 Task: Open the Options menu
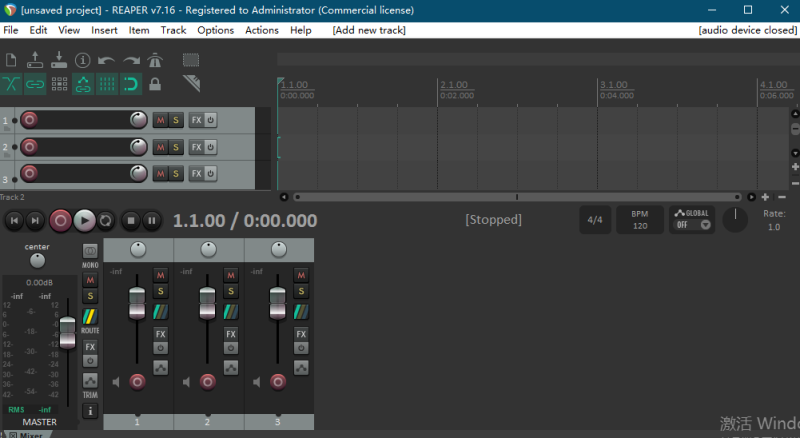[x=215, y=30]
